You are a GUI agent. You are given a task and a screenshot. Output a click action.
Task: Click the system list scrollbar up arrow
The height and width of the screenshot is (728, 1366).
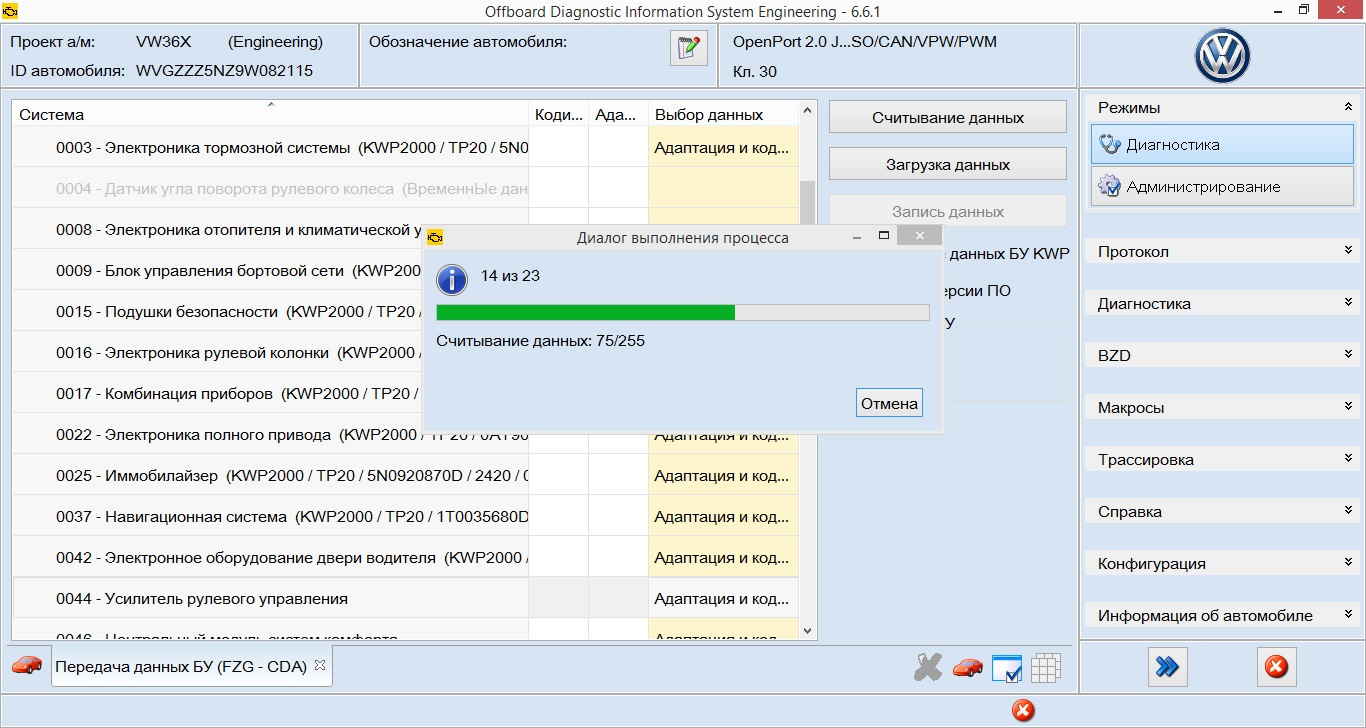(x=807, y=113)
